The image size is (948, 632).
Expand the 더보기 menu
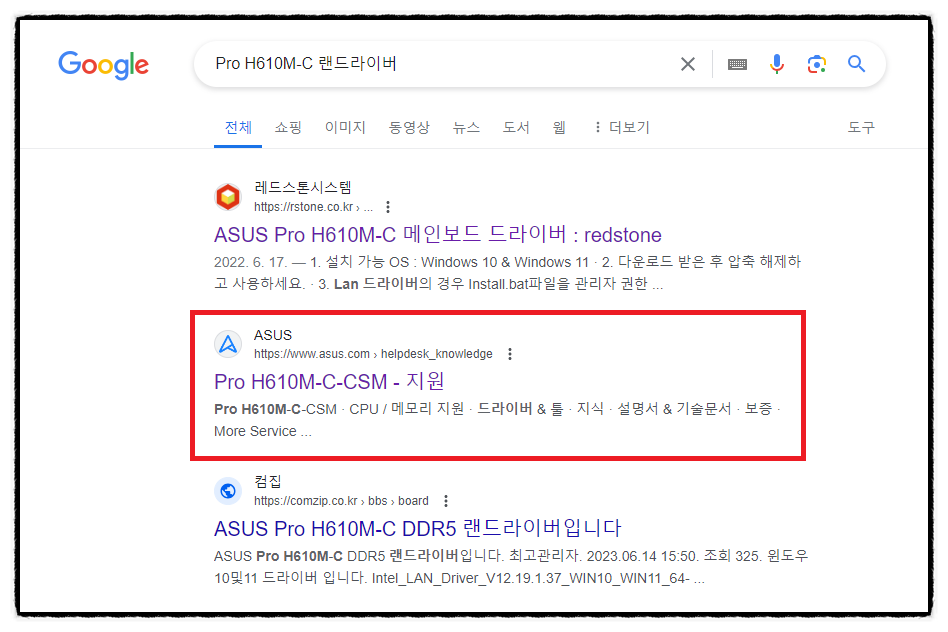point(622,128)
